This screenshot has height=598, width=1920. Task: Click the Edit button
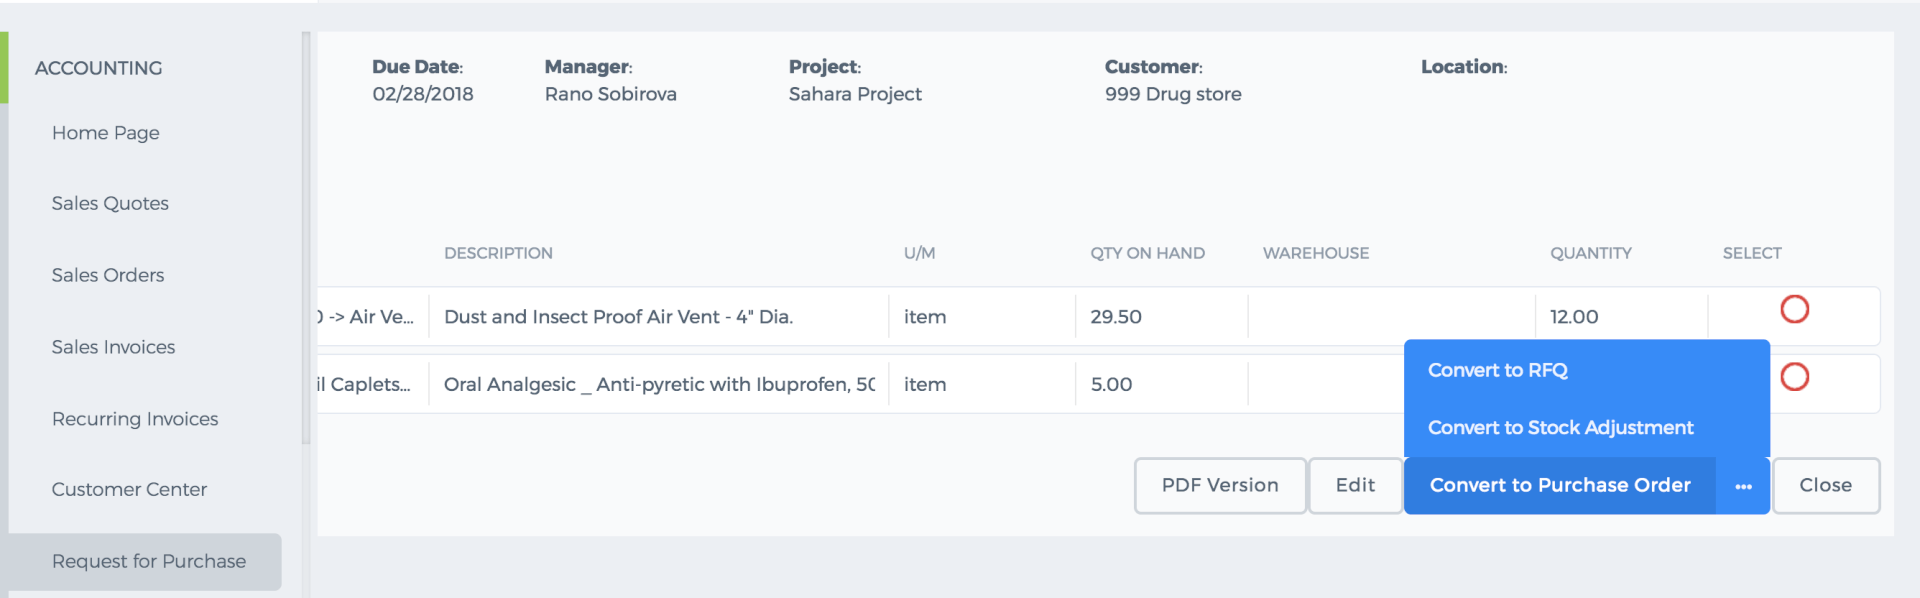tap(1355, 486)
